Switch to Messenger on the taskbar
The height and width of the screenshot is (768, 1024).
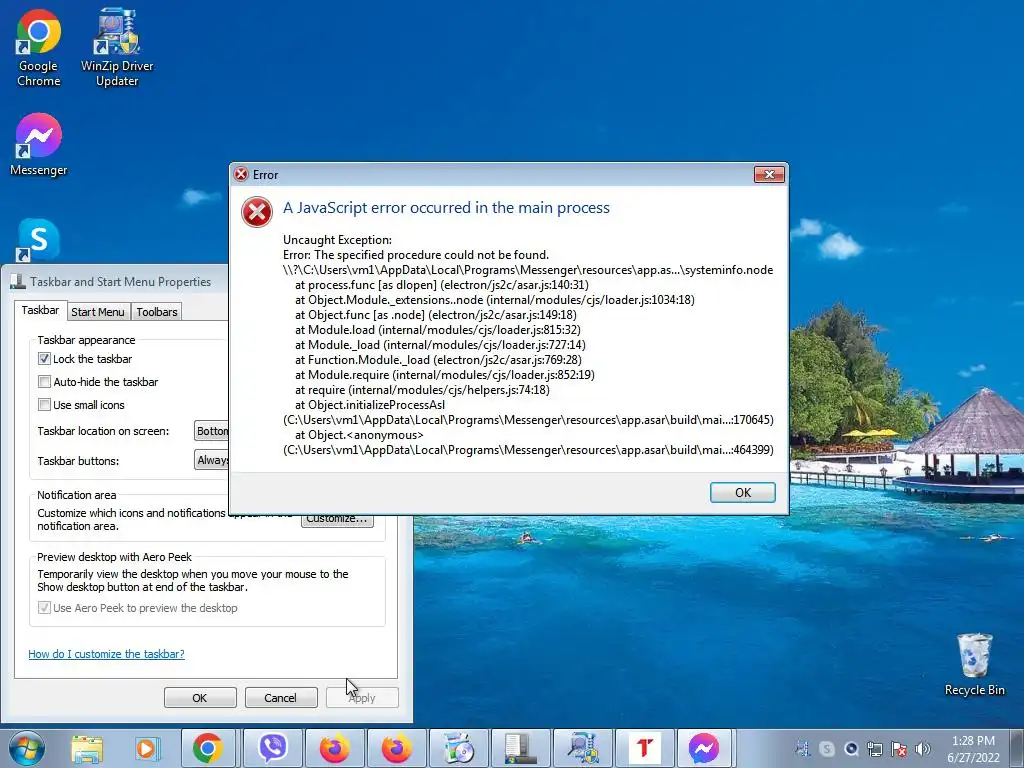click(703, 748)
